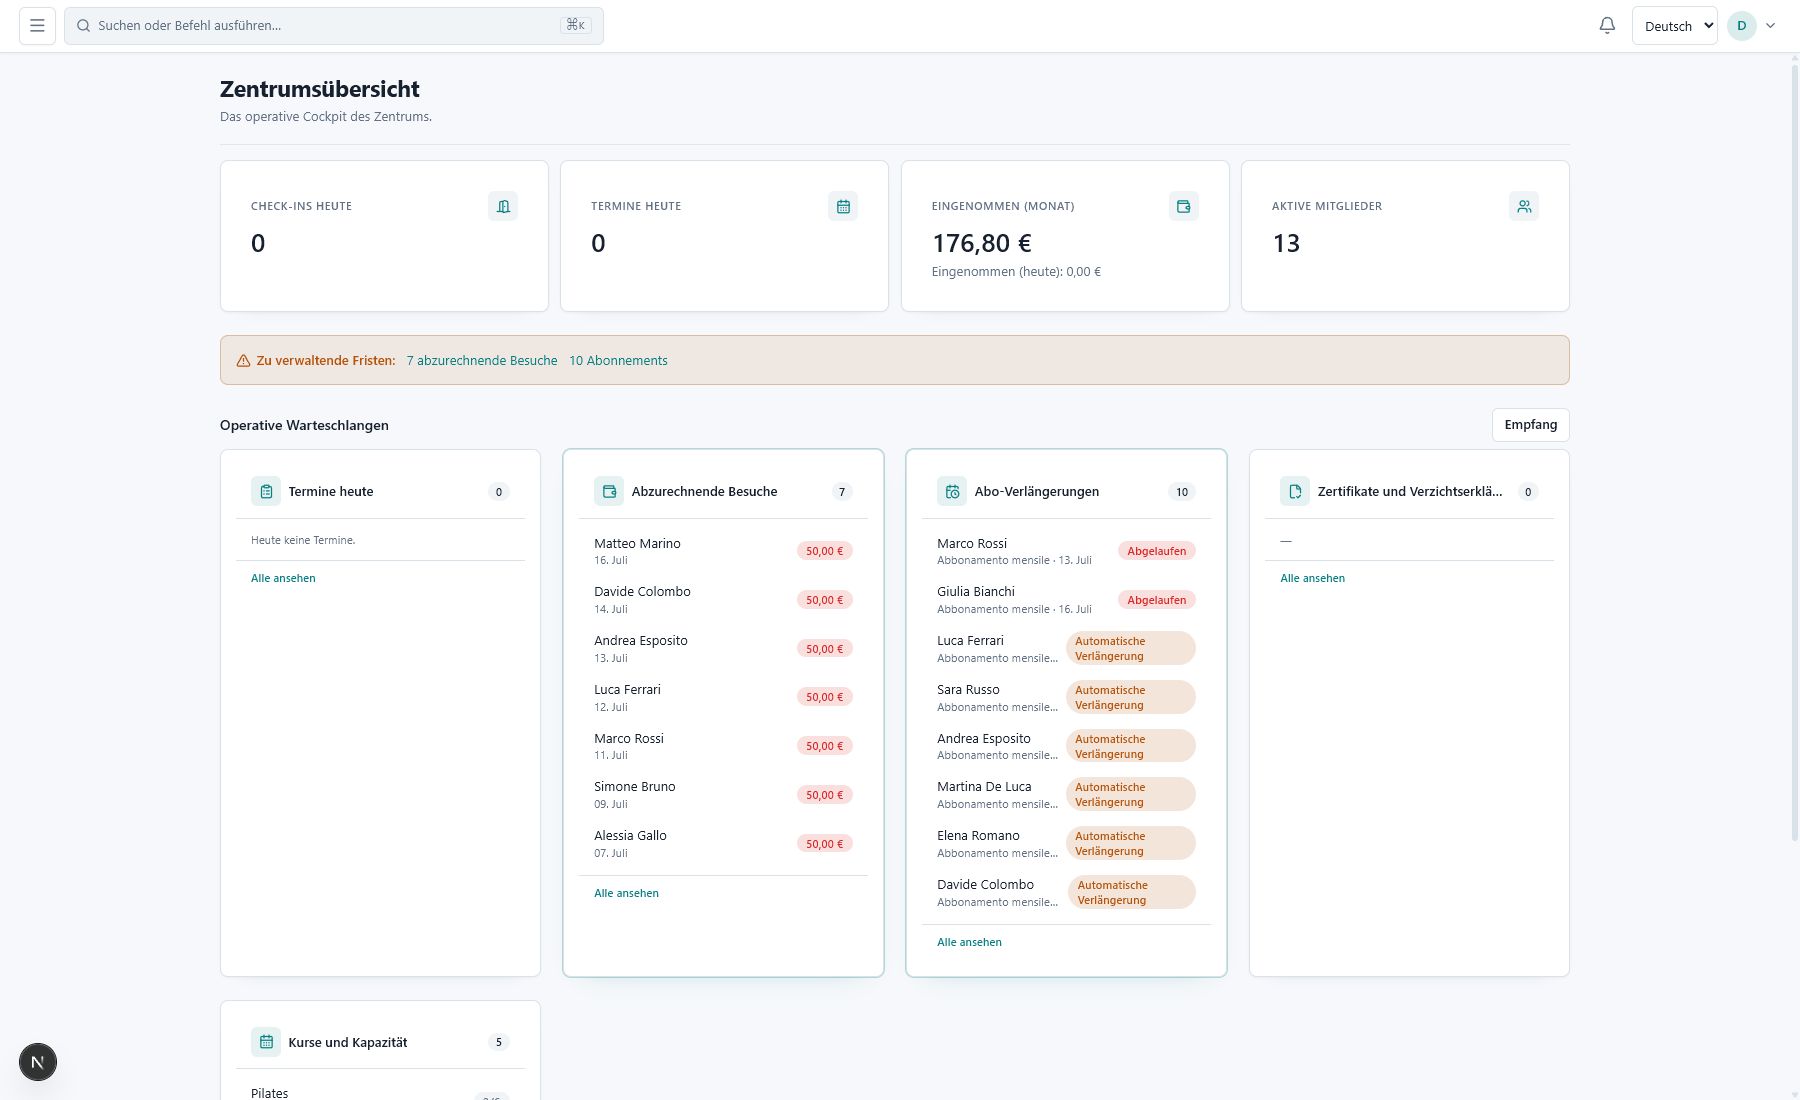The width and height of the screenshot is (1800, 1100).
Task: Click the Aktive Mitglieder value 13
Action: click(1286, 243)
